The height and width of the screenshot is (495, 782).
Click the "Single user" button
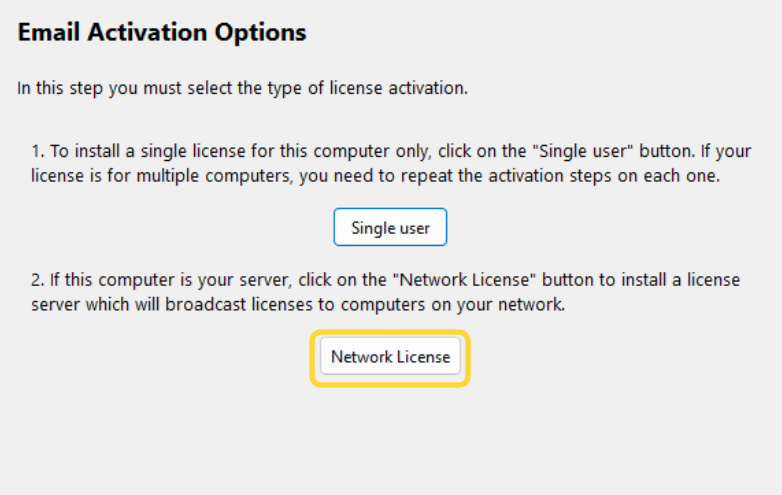coord(390,228)
